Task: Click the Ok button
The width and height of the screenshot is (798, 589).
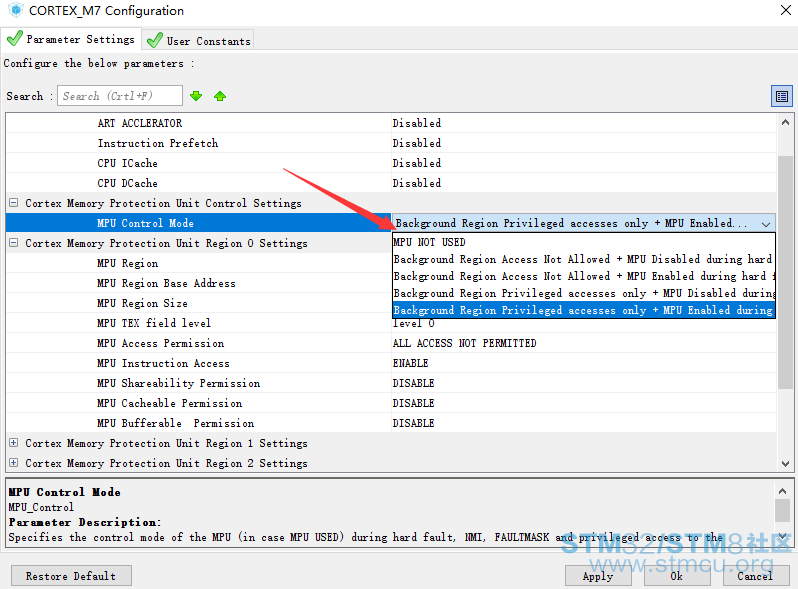Action: [677, 576]
